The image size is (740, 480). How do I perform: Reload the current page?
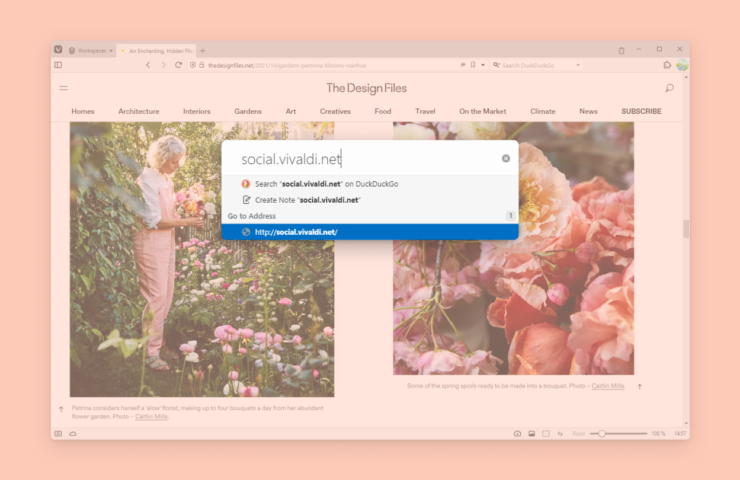(x=178, y=65)
